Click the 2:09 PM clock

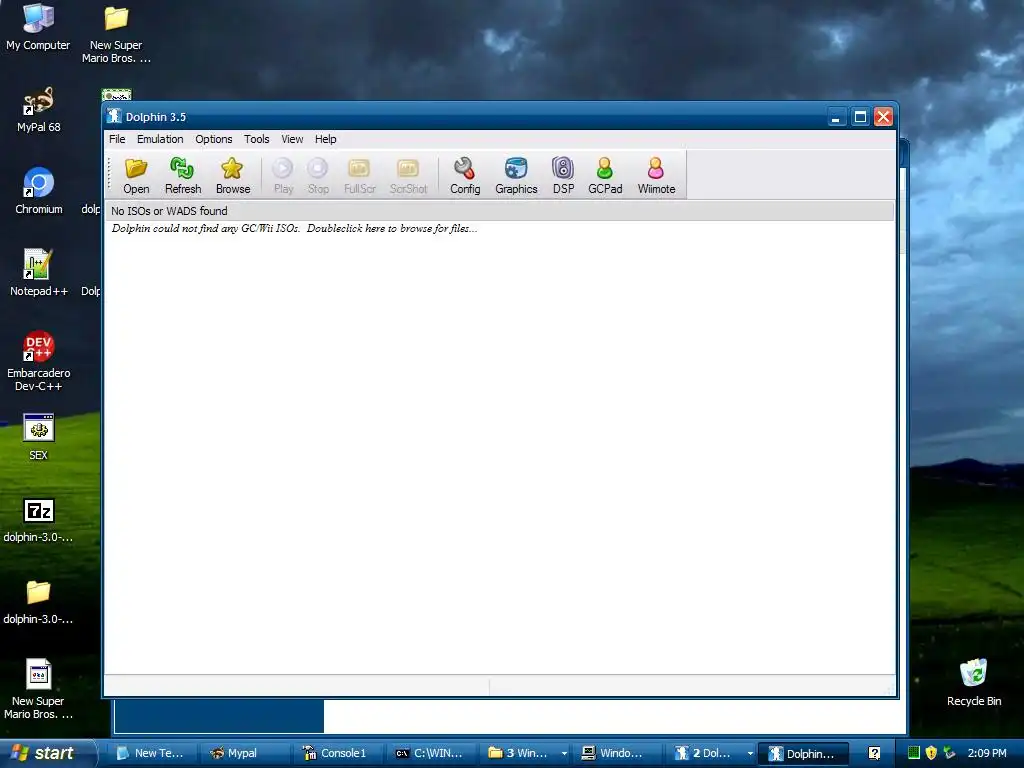pyautogui.click(x=987, y=753)
